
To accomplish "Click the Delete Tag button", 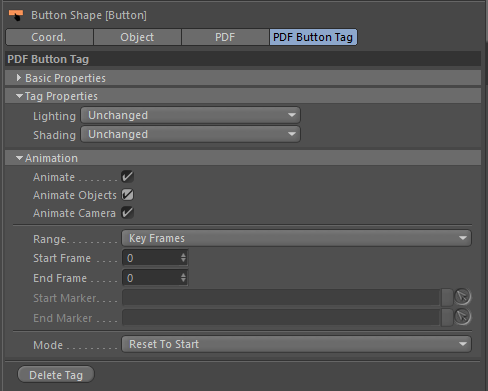I will (x=56, y=375).
